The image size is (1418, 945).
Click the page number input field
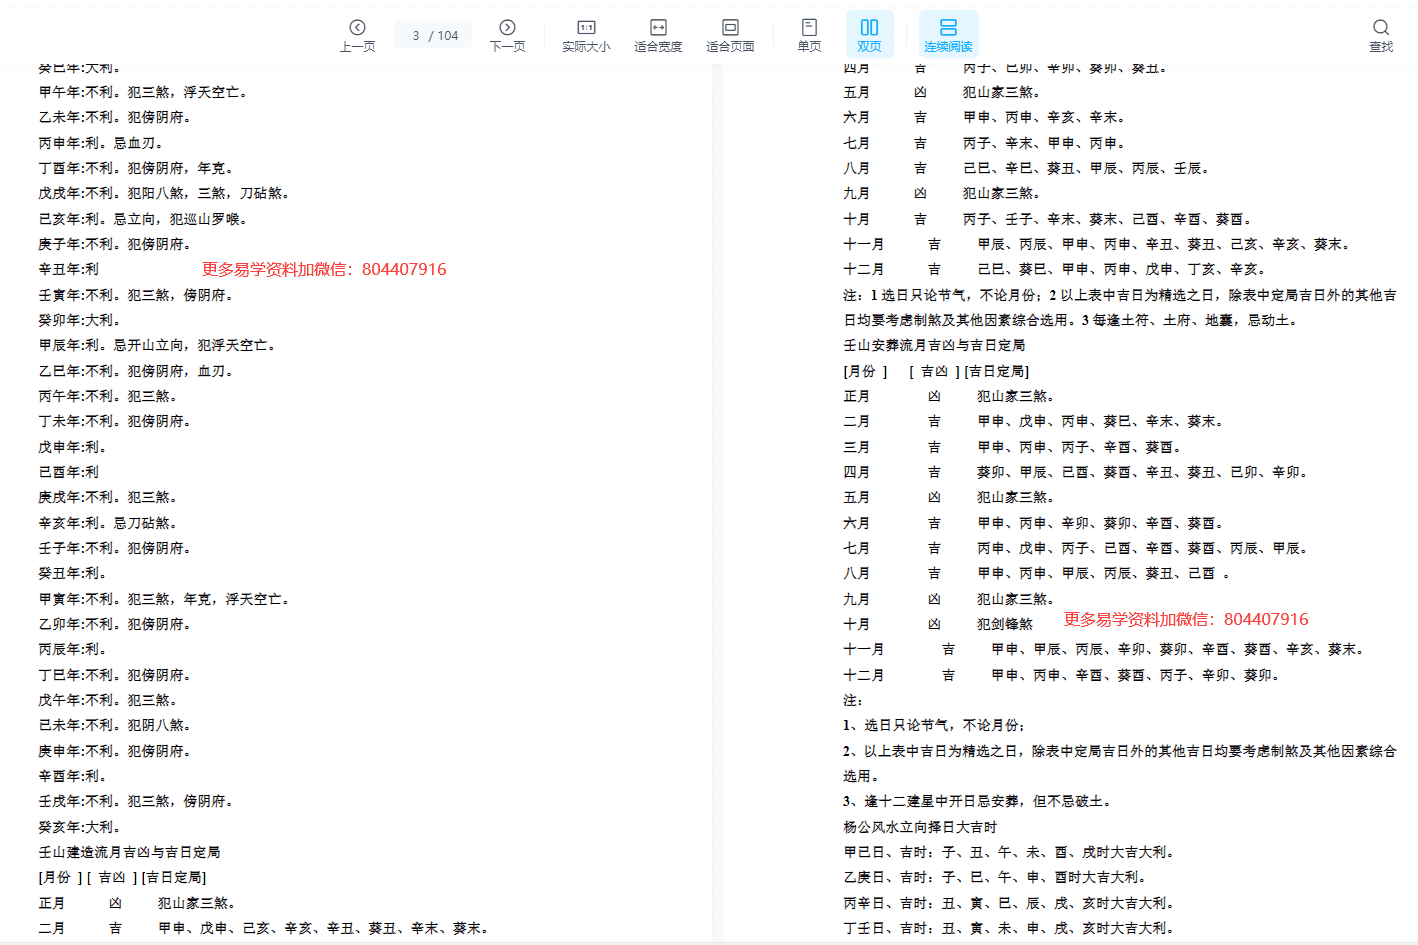(416, 36)
